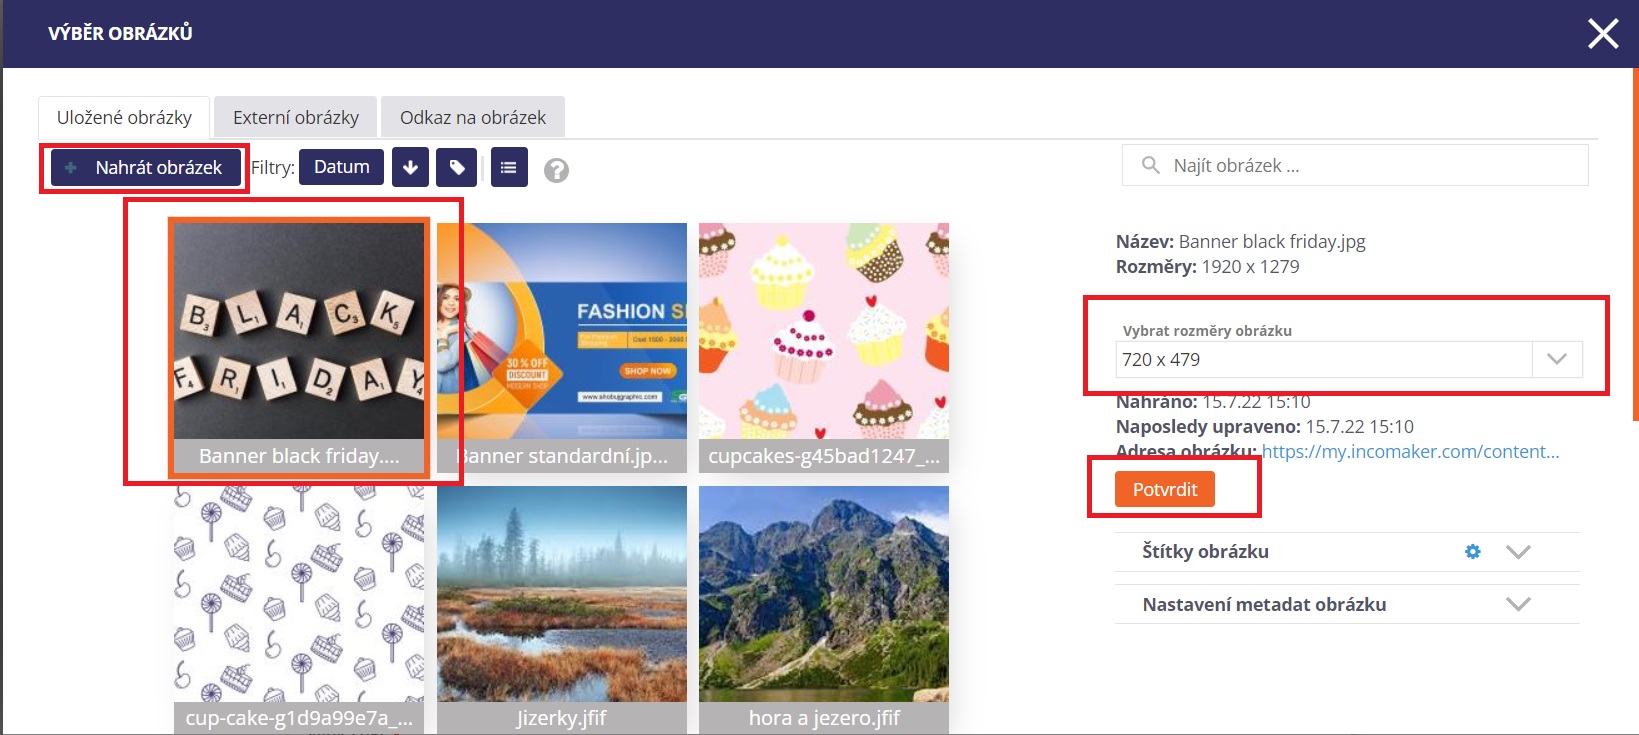Expand the Štítky obrázku section
Viewport: 1639px width, 735px height.
click(x=1518, y=552)
